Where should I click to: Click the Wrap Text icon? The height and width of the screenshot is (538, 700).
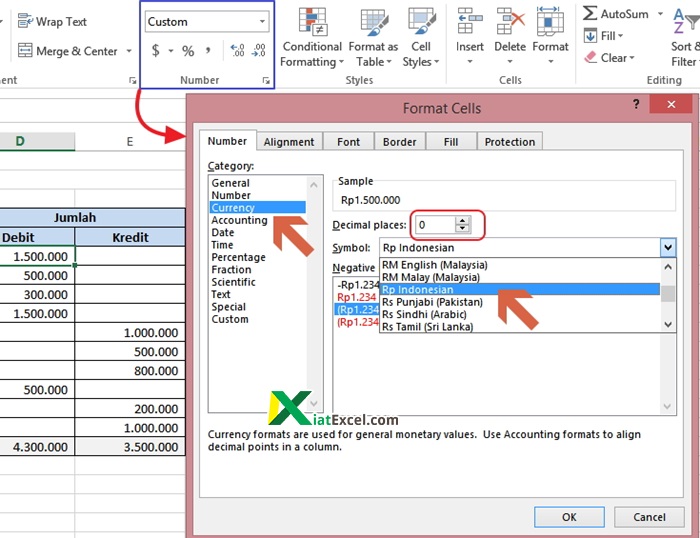[25, 21]
